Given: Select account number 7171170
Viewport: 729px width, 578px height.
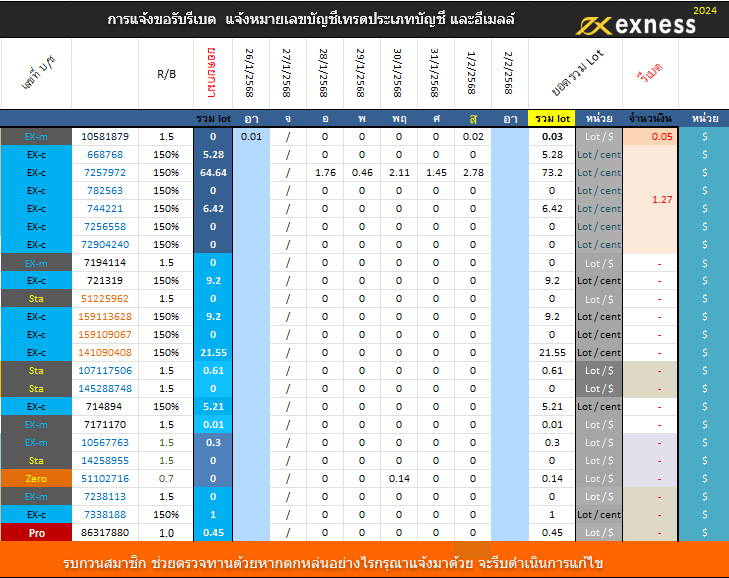Looking at the screenshot, I should coord(105,425).
